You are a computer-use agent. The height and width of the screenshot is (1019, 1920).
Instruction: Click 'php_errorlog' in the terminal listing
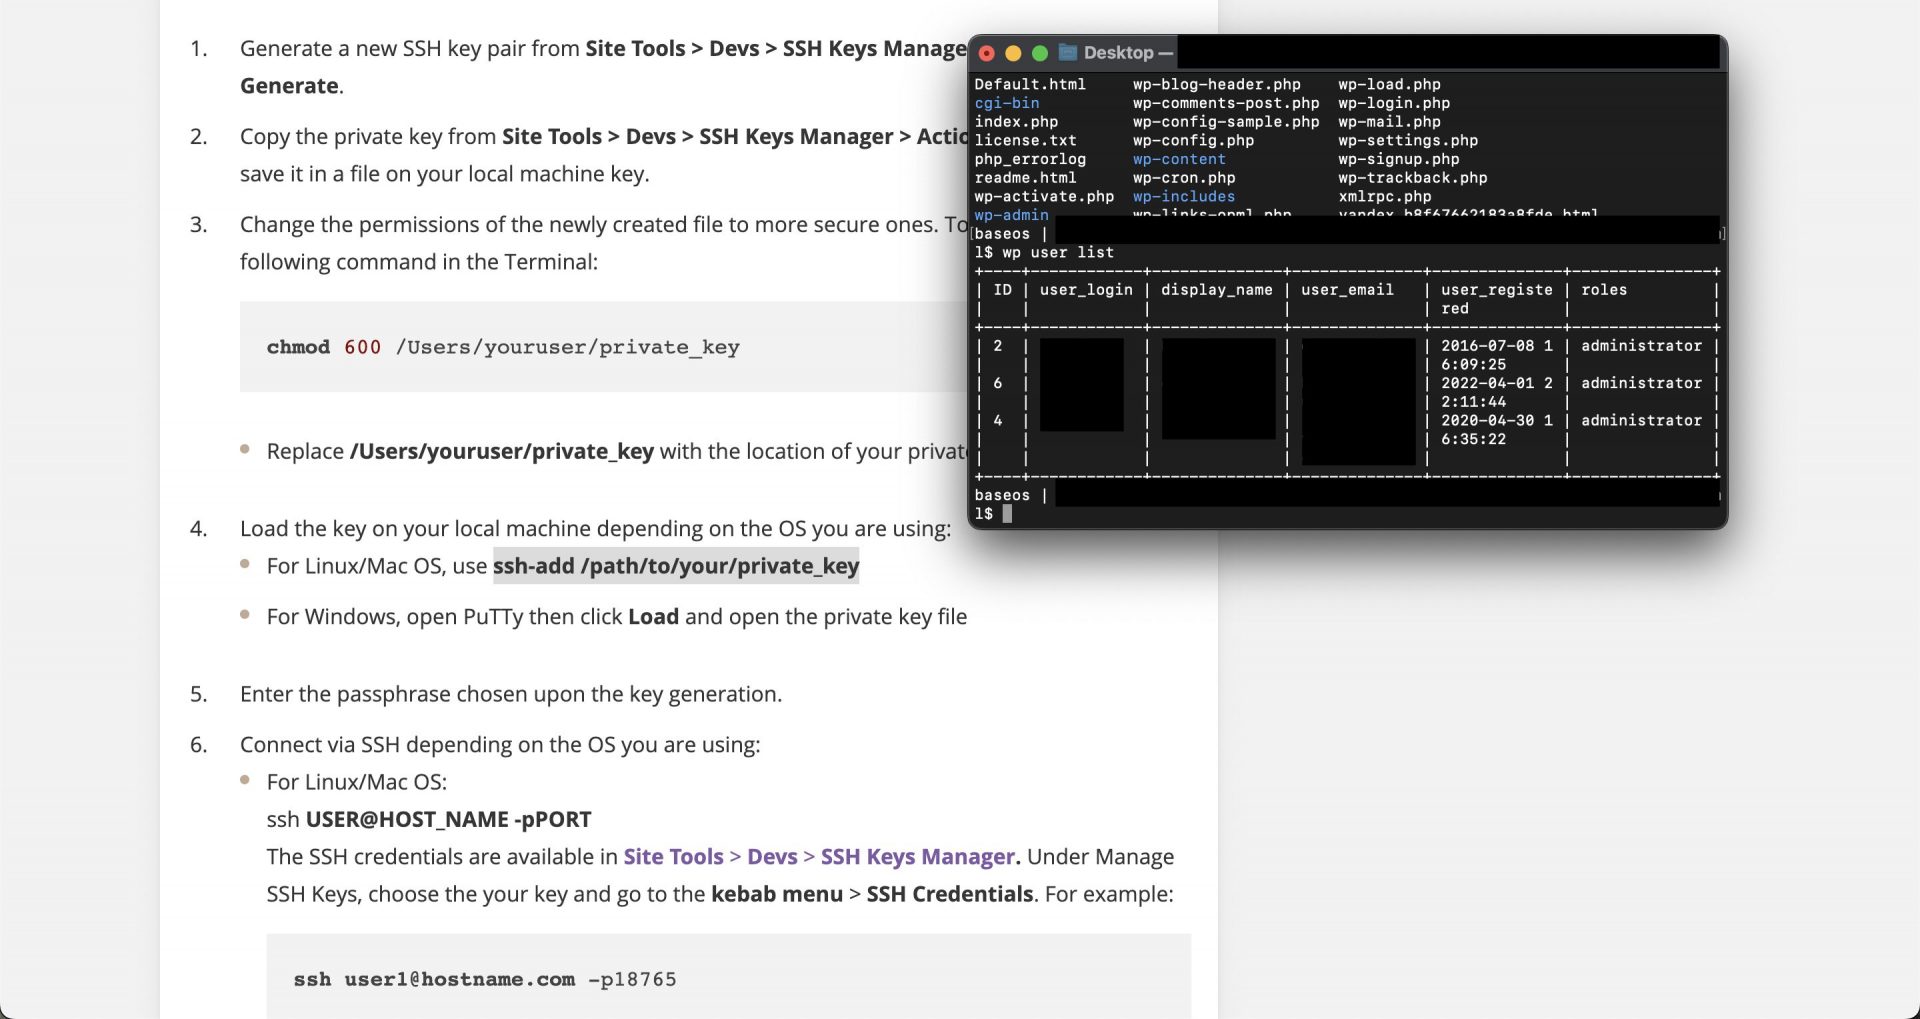point(1030,159)
